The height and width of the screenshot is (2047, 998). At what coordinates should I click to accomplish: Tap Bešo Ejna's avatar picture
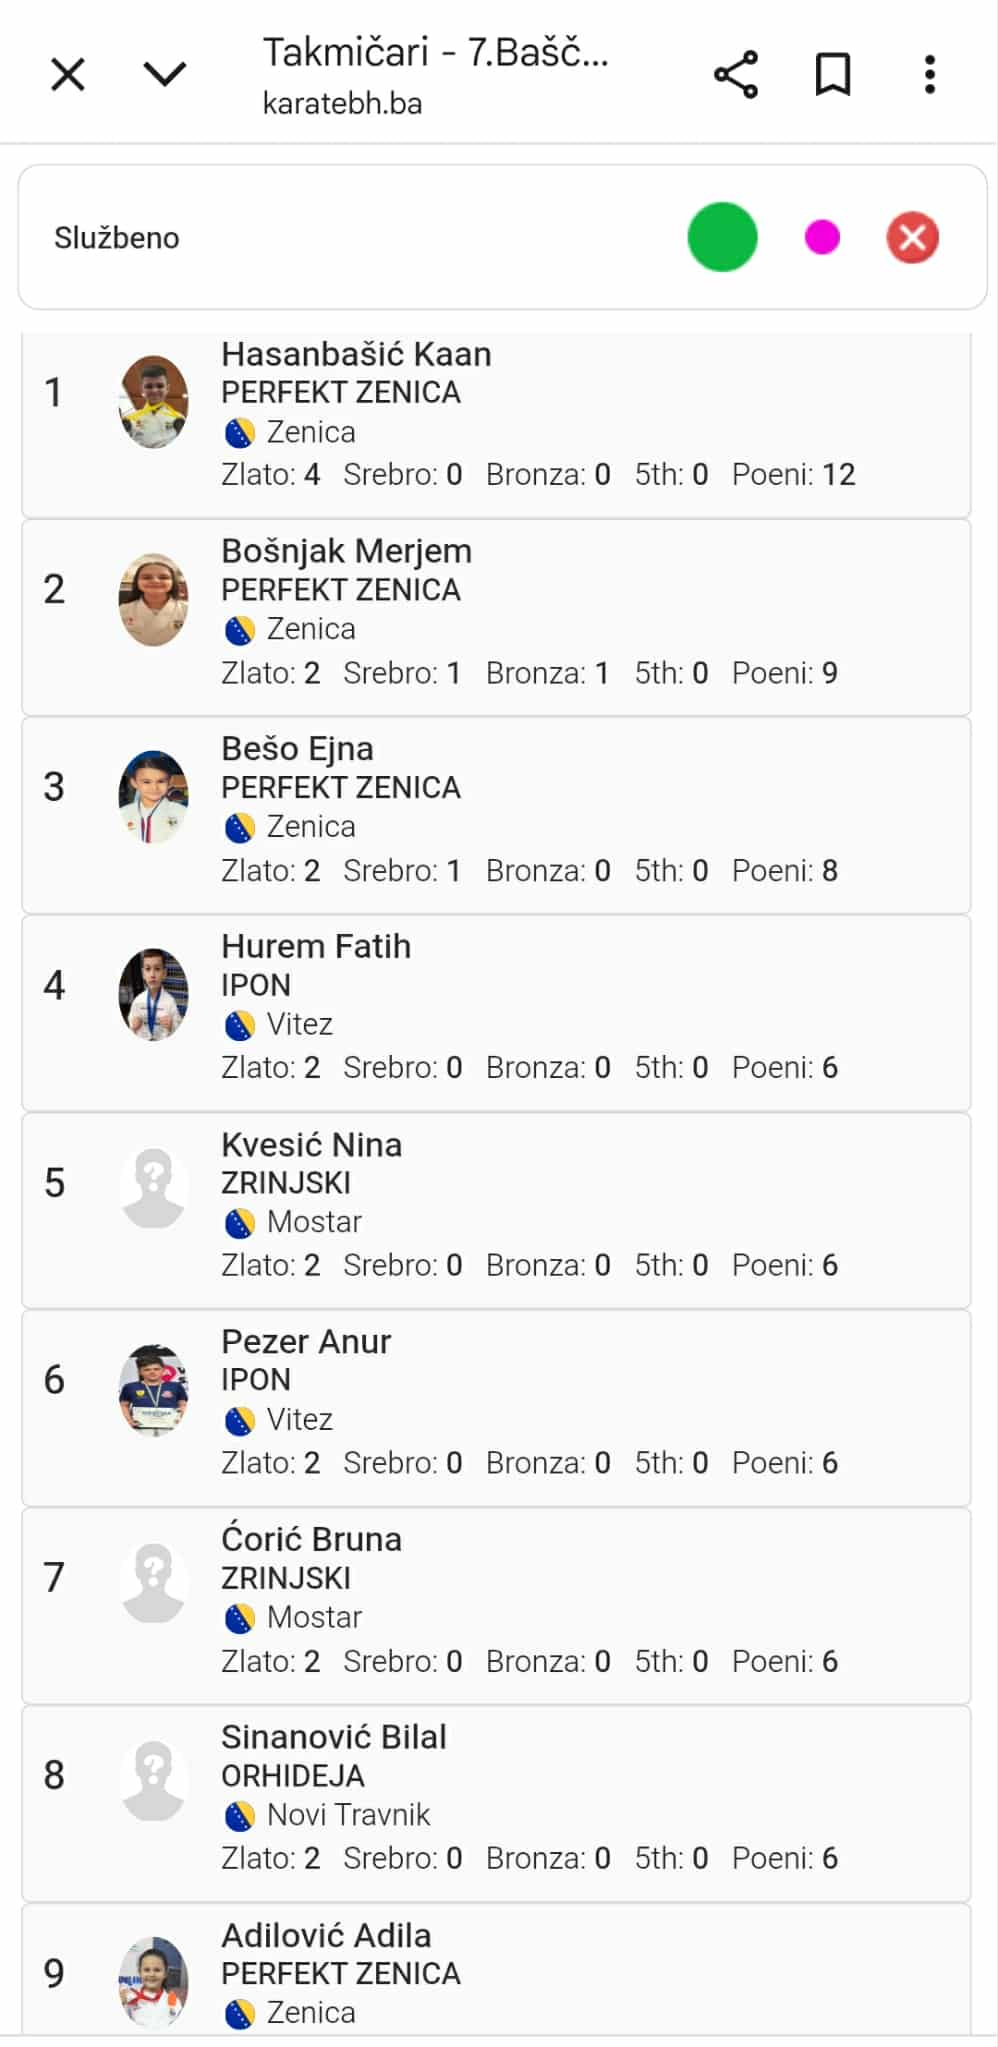pos(153,797)
